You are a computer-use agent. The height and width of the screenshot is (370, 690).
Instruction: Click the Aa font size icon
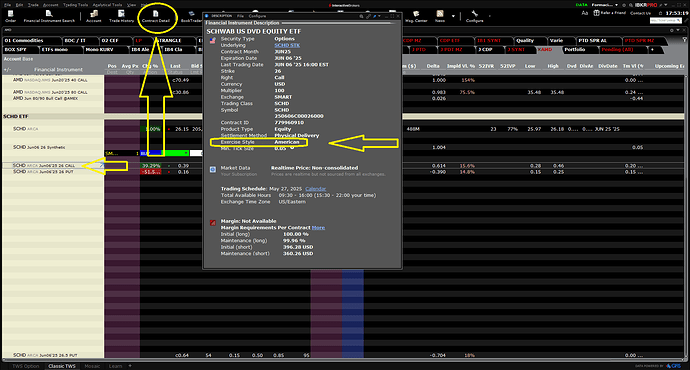tap(585, 13)
